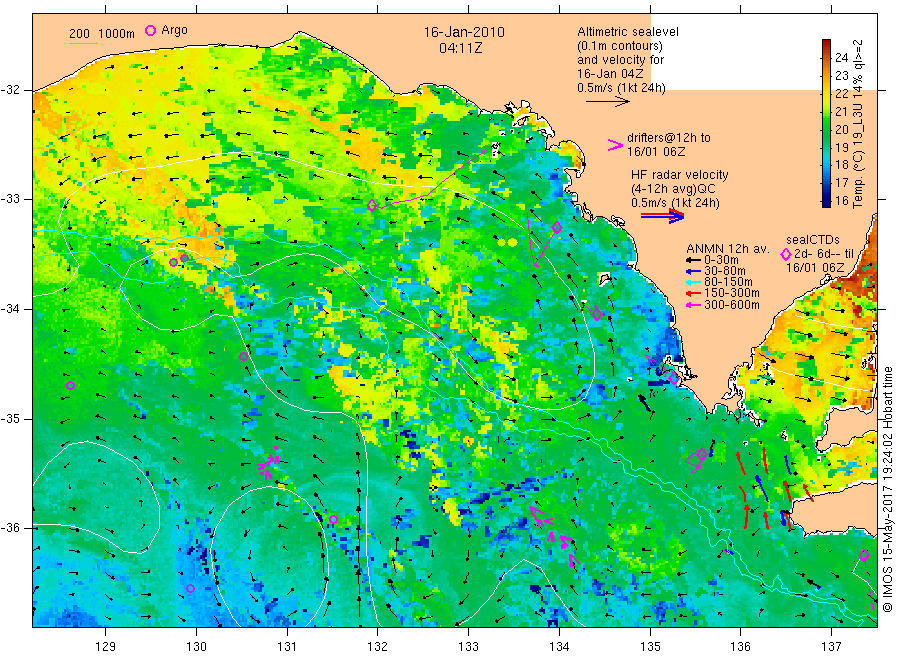Click the 'Argo' legend label
This screenshot has height=660, width=900.
[x=174, y=30]
